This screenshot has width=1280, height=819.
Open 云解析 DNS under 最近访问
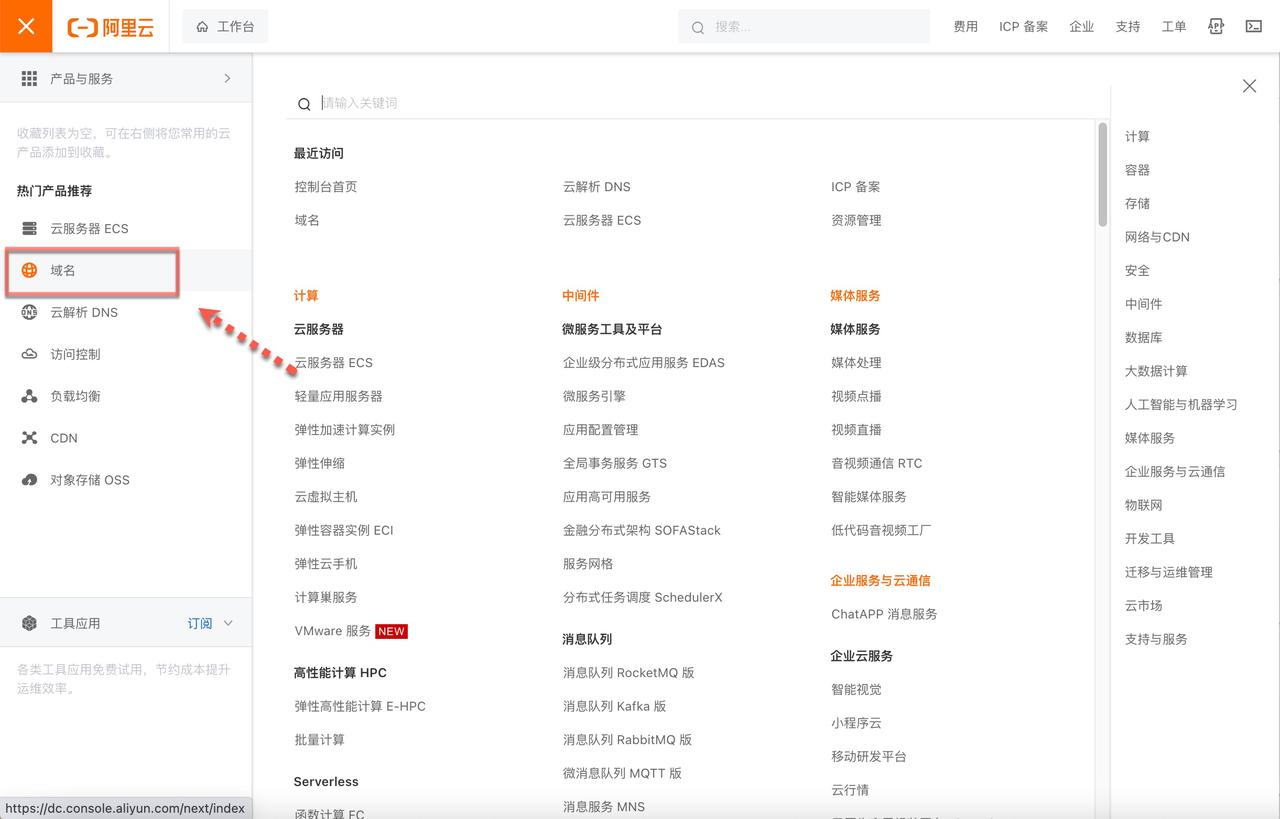597,187
